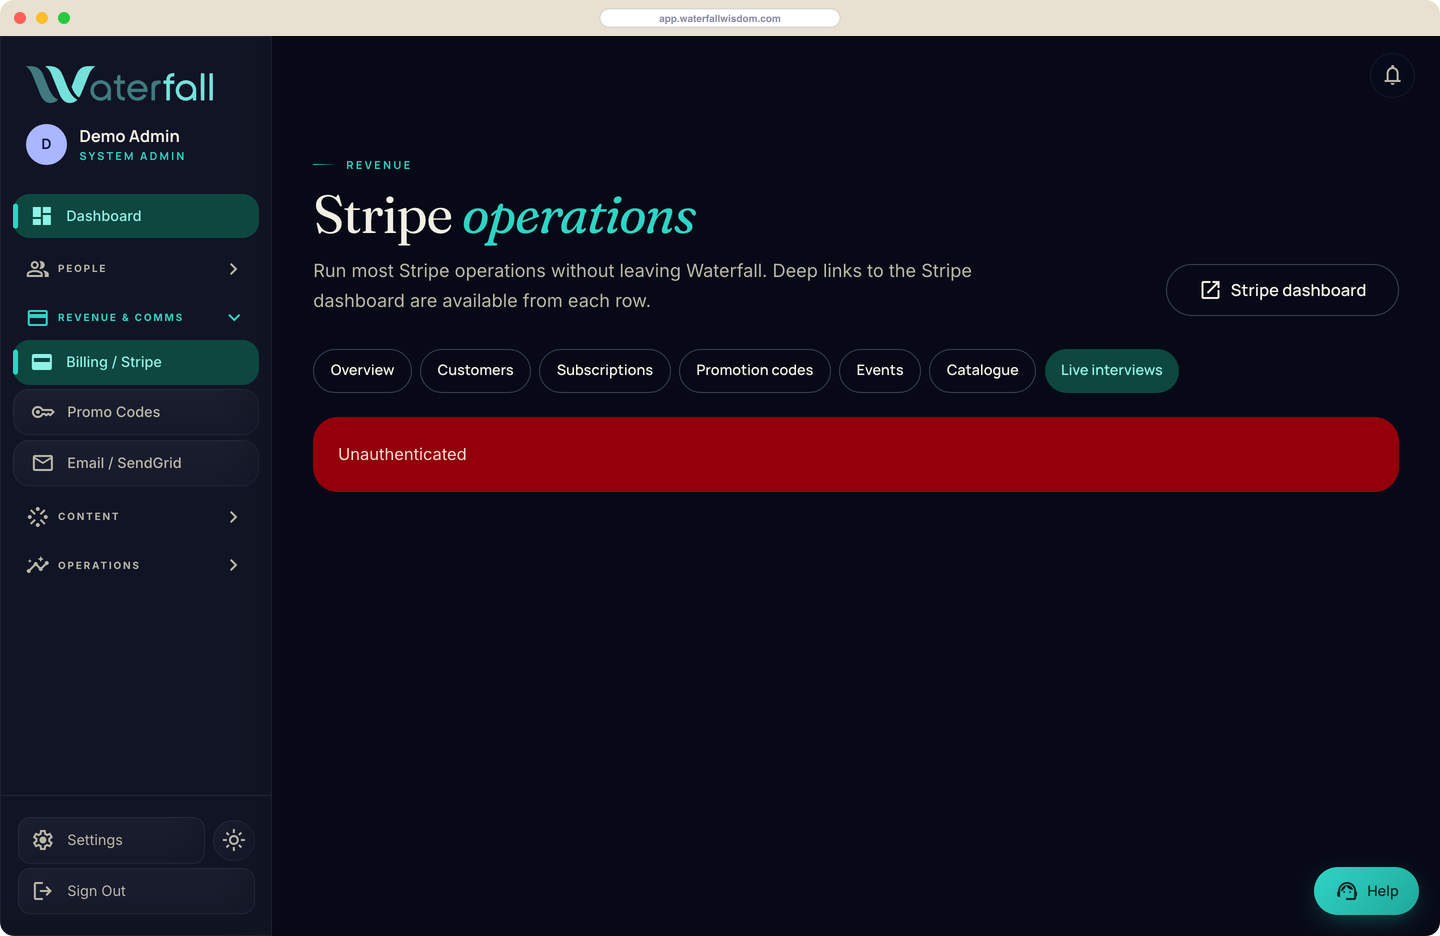Click the Dashboard grid icon
Screen dimensions: 1440x936
pos(42,216)
